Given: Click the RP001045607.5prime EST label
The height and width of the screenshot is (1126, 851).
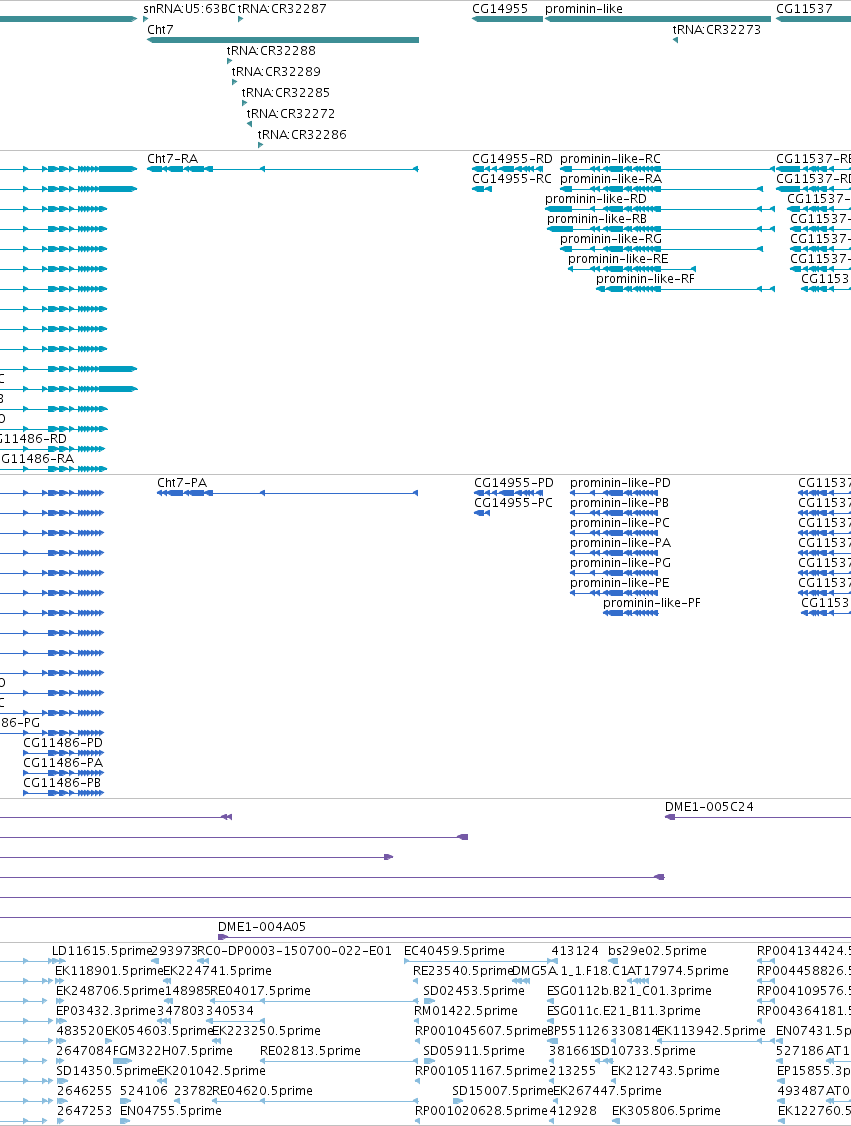Looking at the screenshot, I should click(482, 1031).
